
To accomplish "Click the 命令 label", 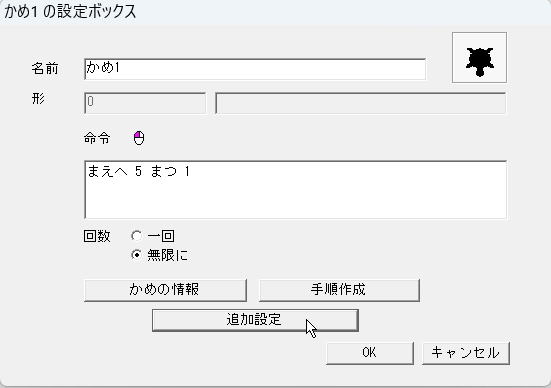I will pyautogui.click(x=97, y=138).
